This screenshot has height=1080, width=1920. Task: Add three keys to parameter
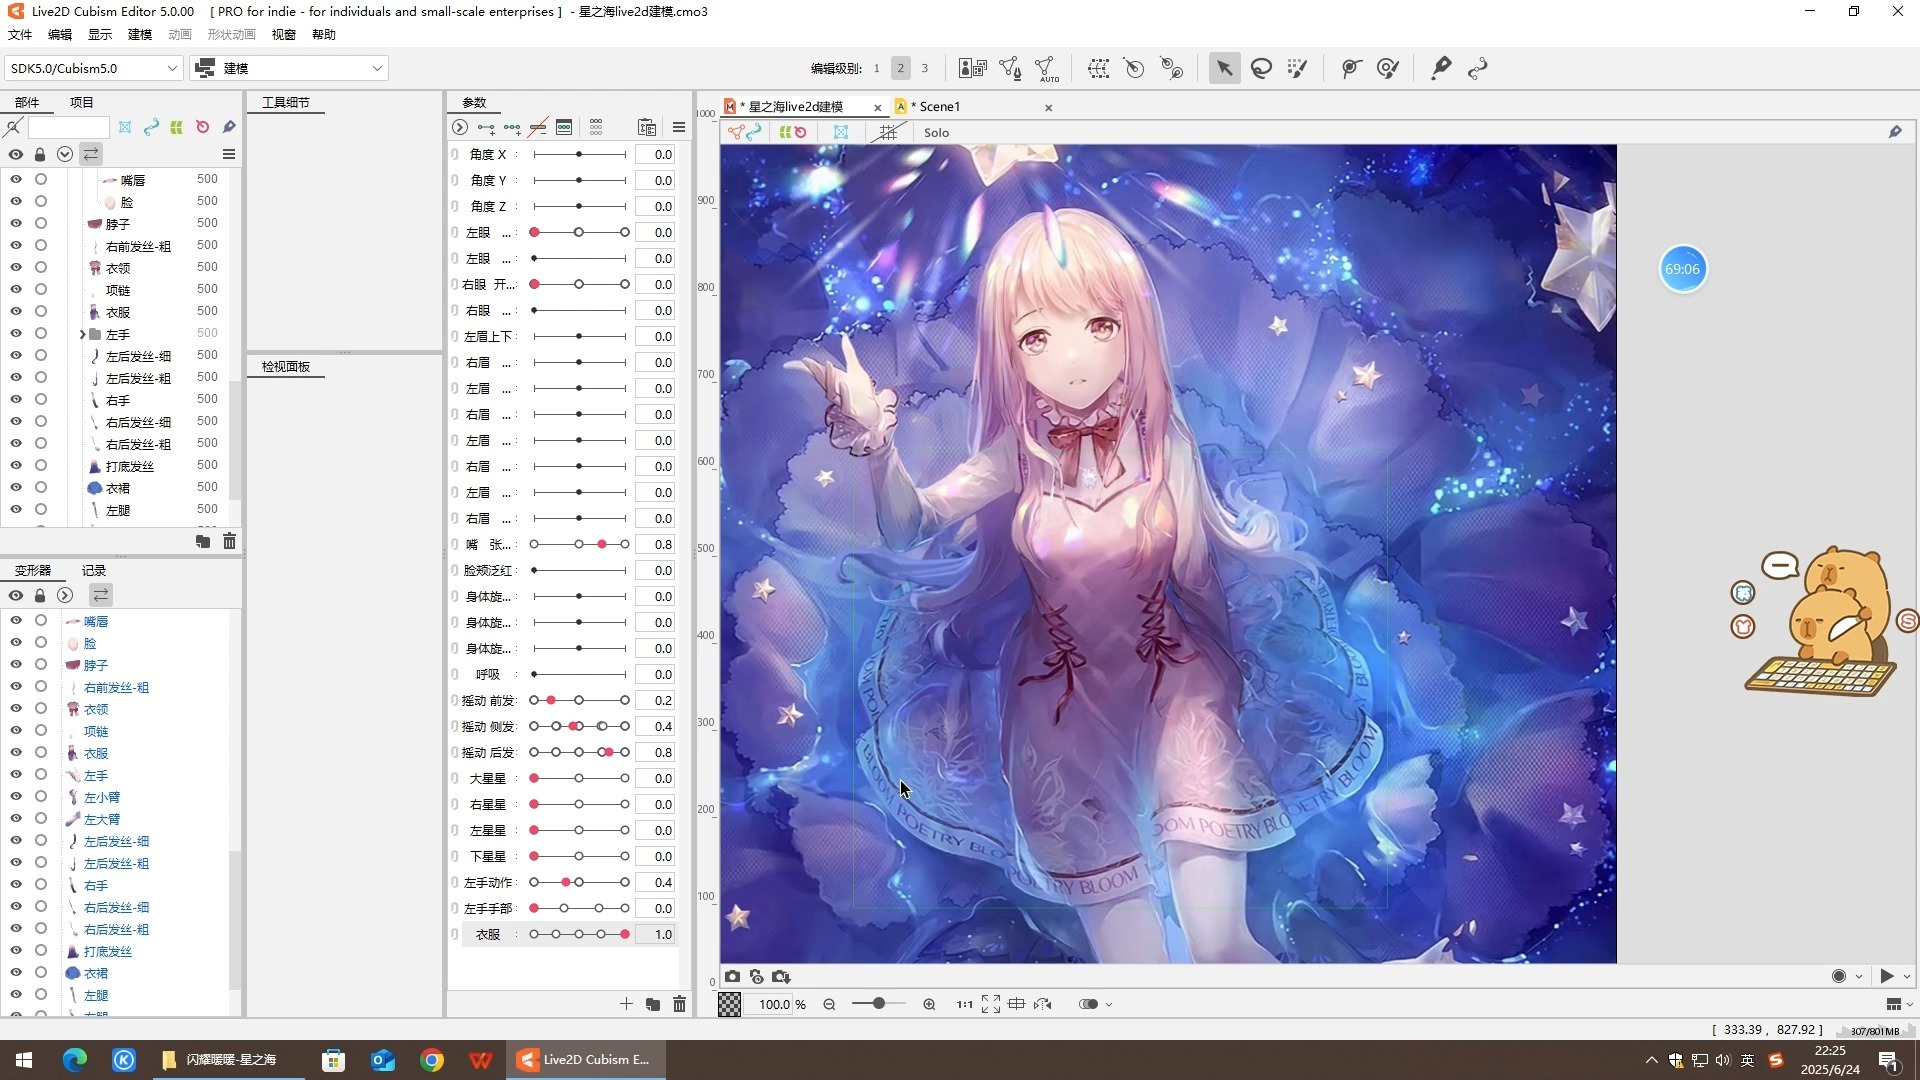pos(512,127)
